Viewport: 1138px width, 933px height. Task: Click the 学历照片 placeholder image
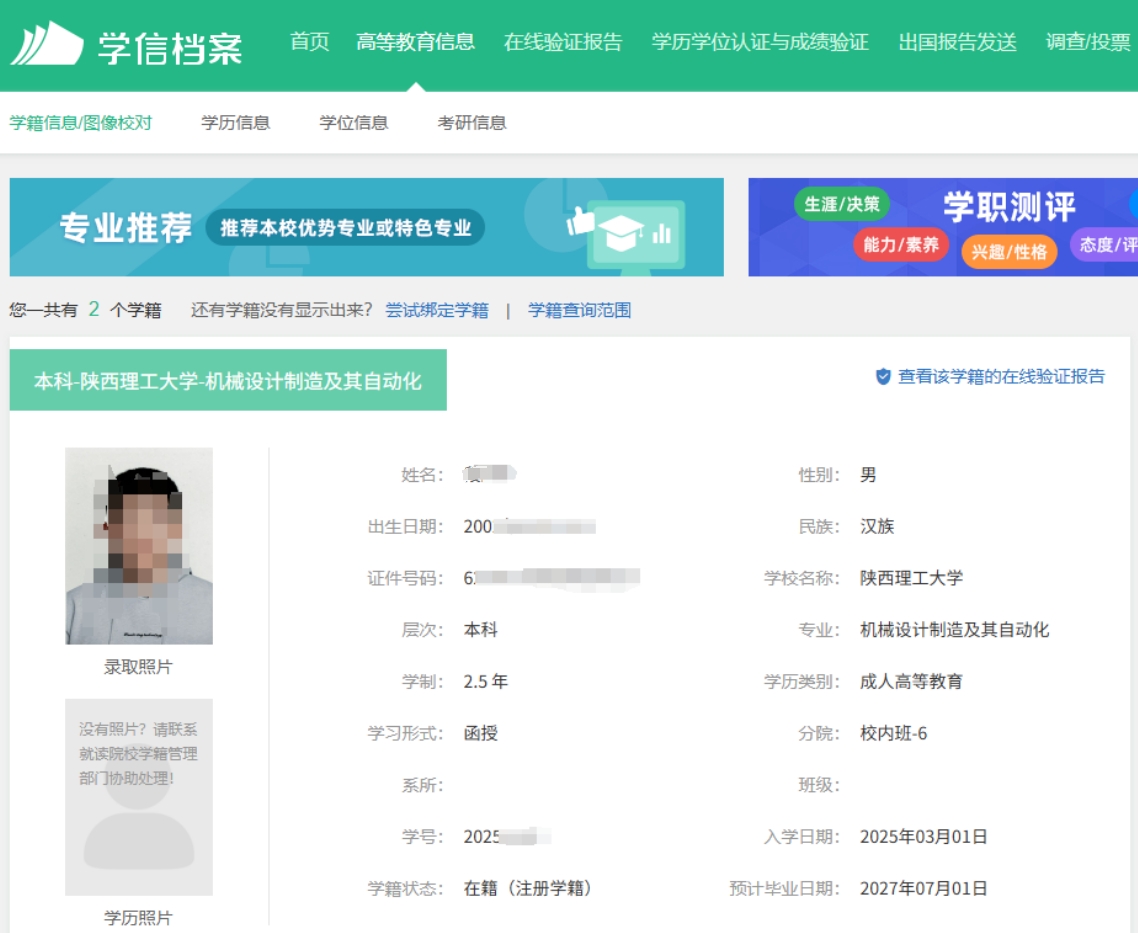[x=139, y=797]
